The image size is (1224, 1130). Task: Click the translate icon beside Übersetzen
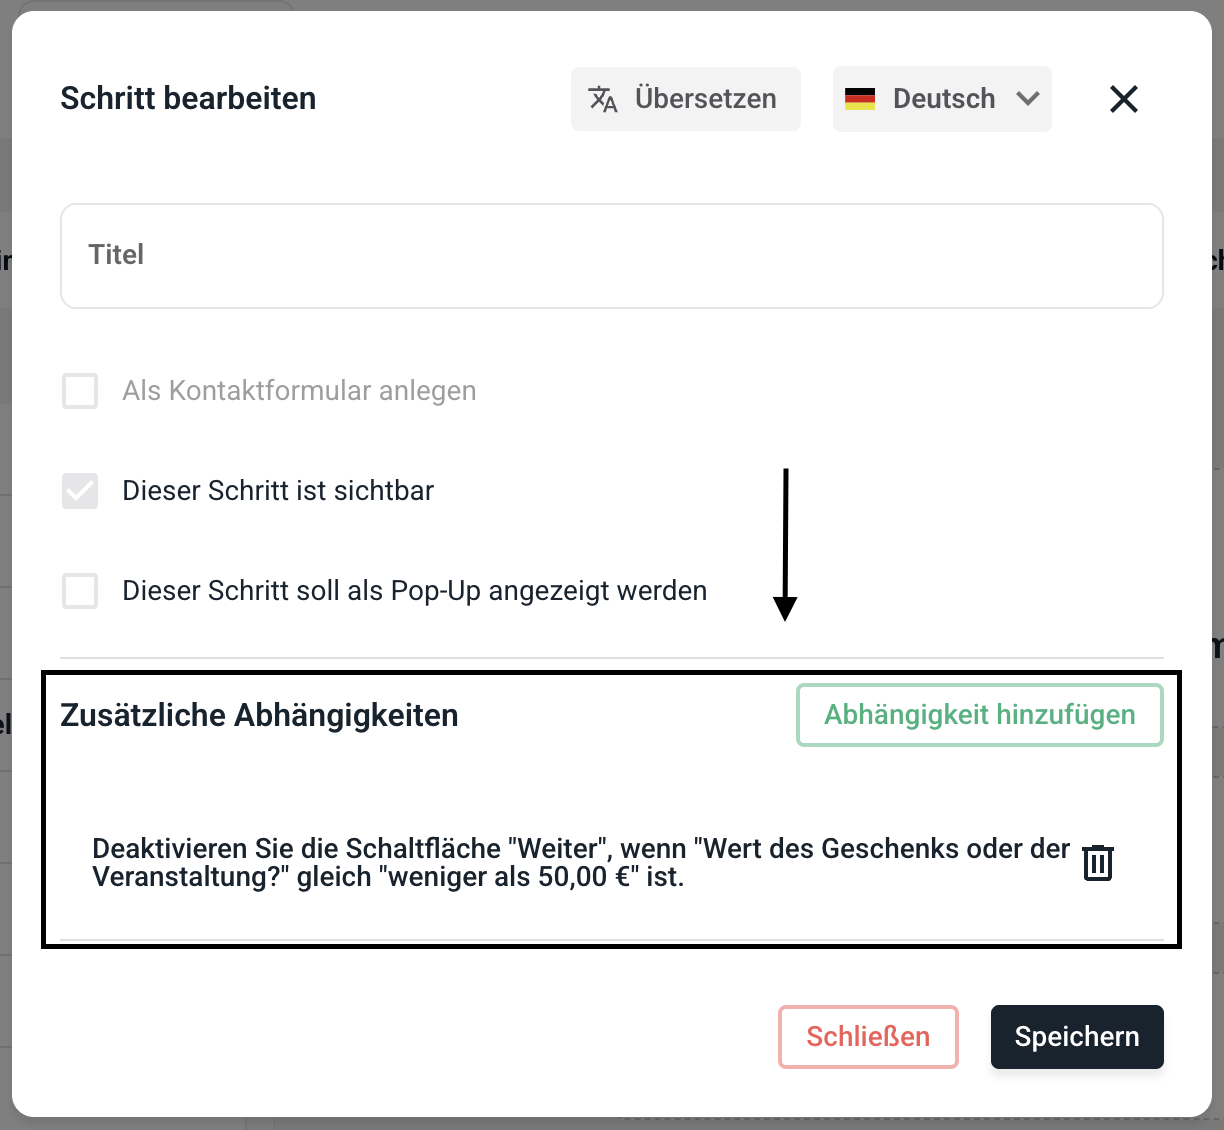point(603,99)
